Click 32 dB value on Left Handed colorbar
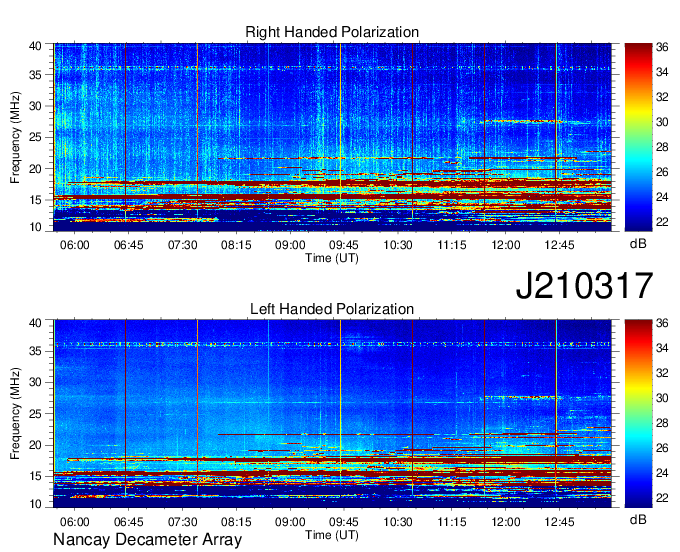 pos(662,373)
